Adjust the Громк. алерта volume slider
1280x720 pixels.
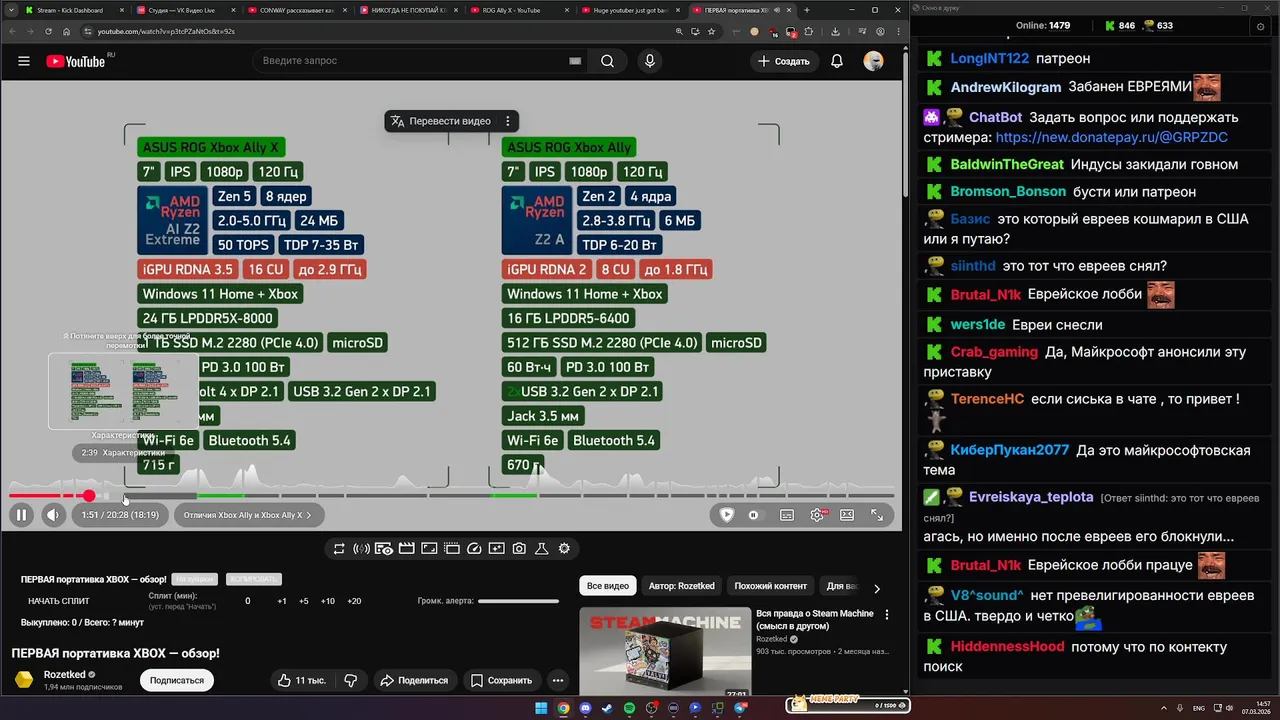[518, 601]
